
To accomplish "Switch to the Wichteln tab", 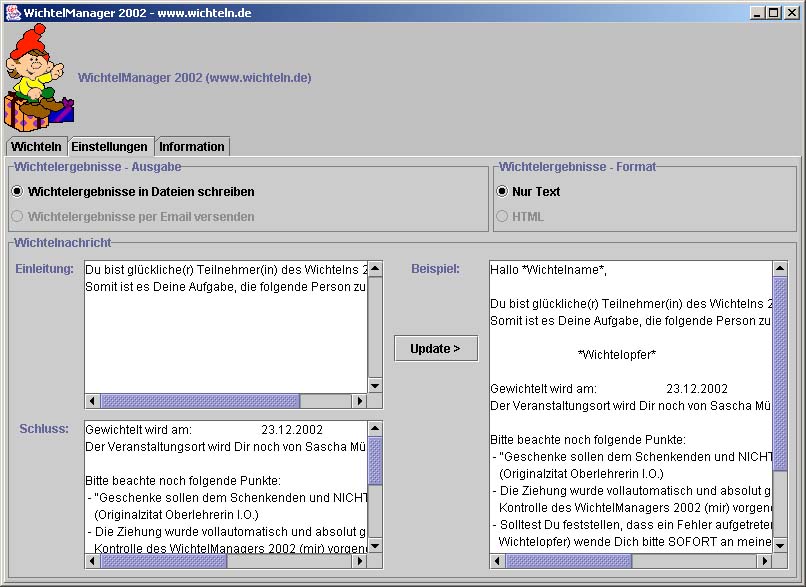I will click(x=36, y=146).
